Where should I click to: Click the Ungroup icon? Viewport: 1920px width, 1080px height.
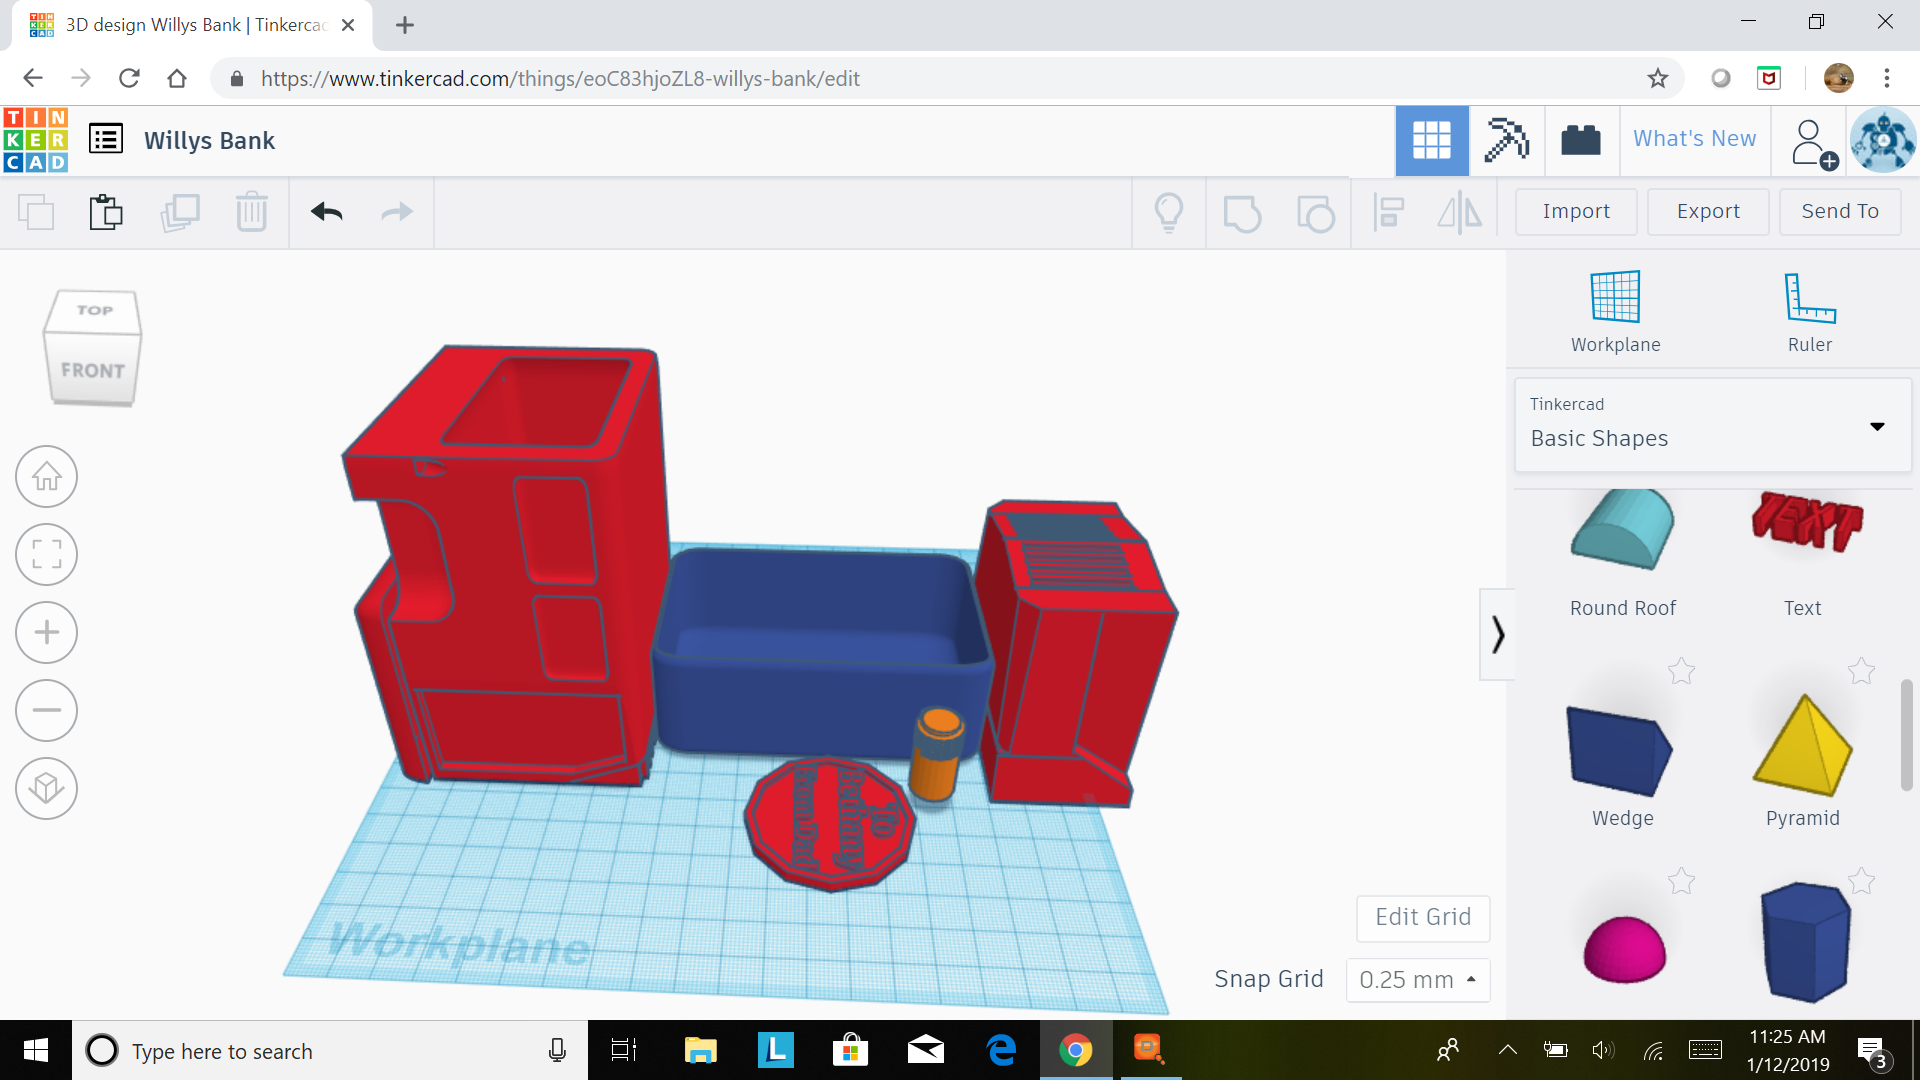coord(1315,212)
